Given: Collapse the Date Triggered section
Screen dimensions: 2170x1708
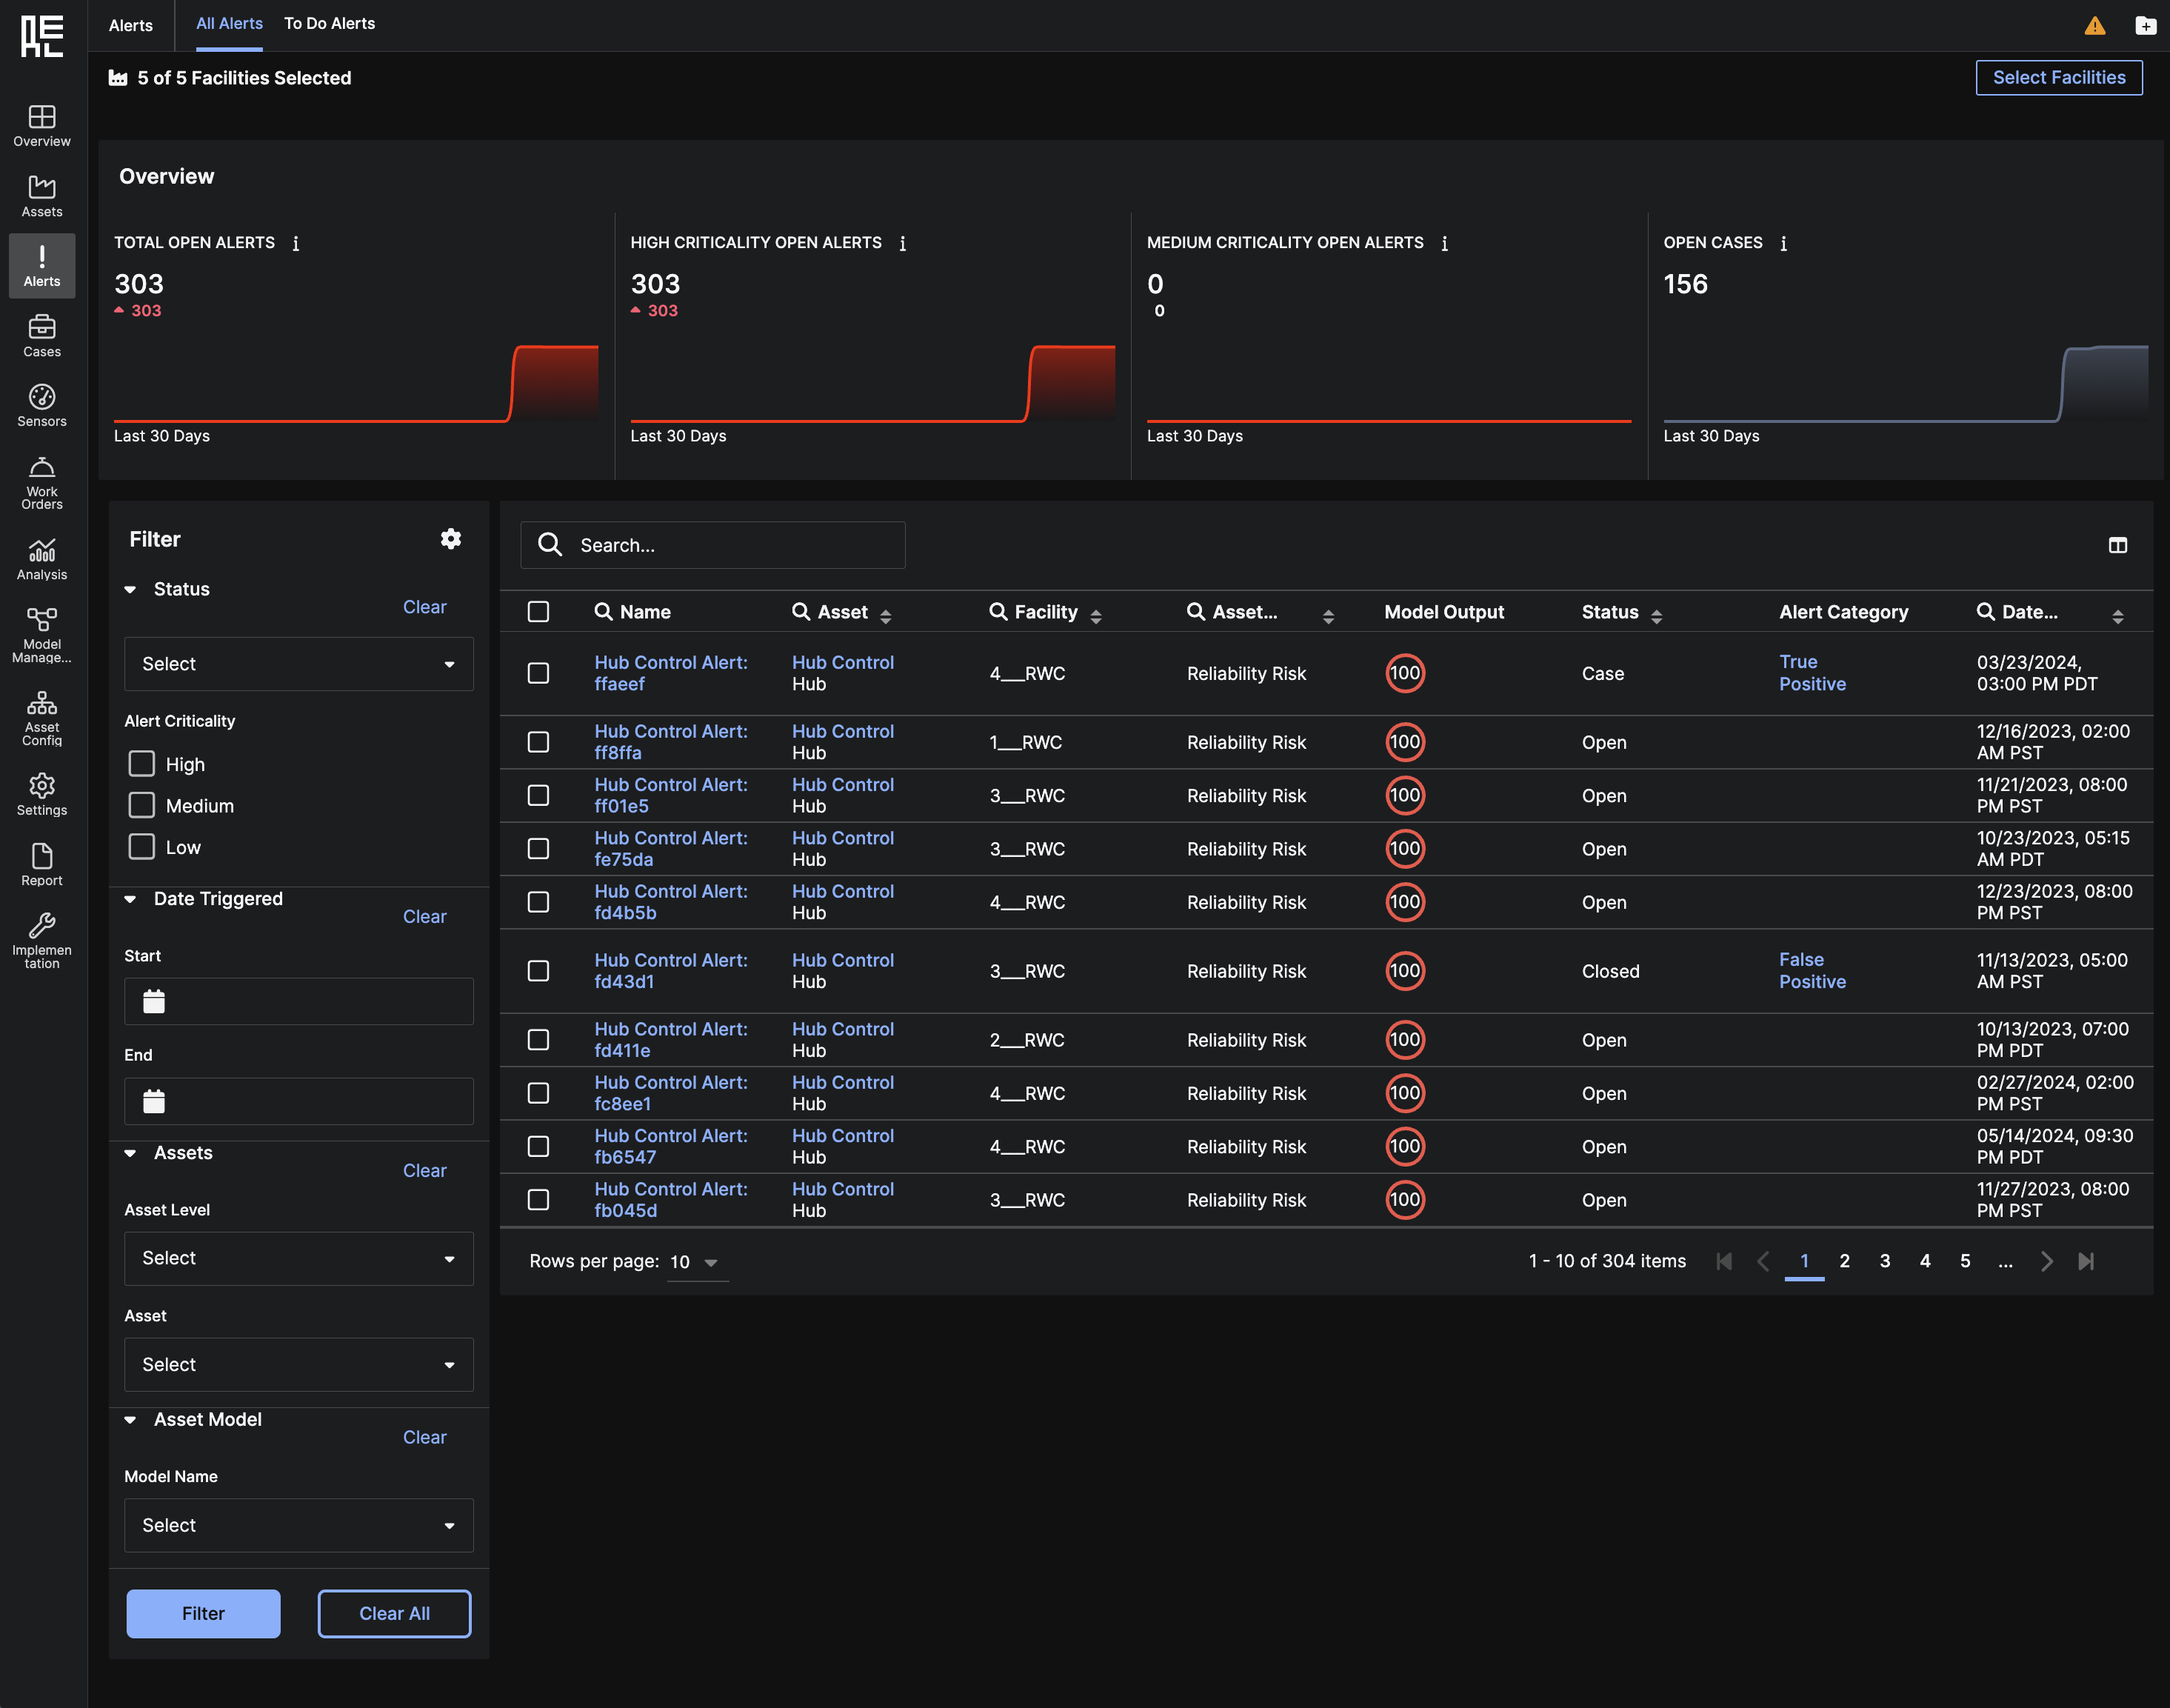Looking at the screenshot, I should (x=131, y=899).
